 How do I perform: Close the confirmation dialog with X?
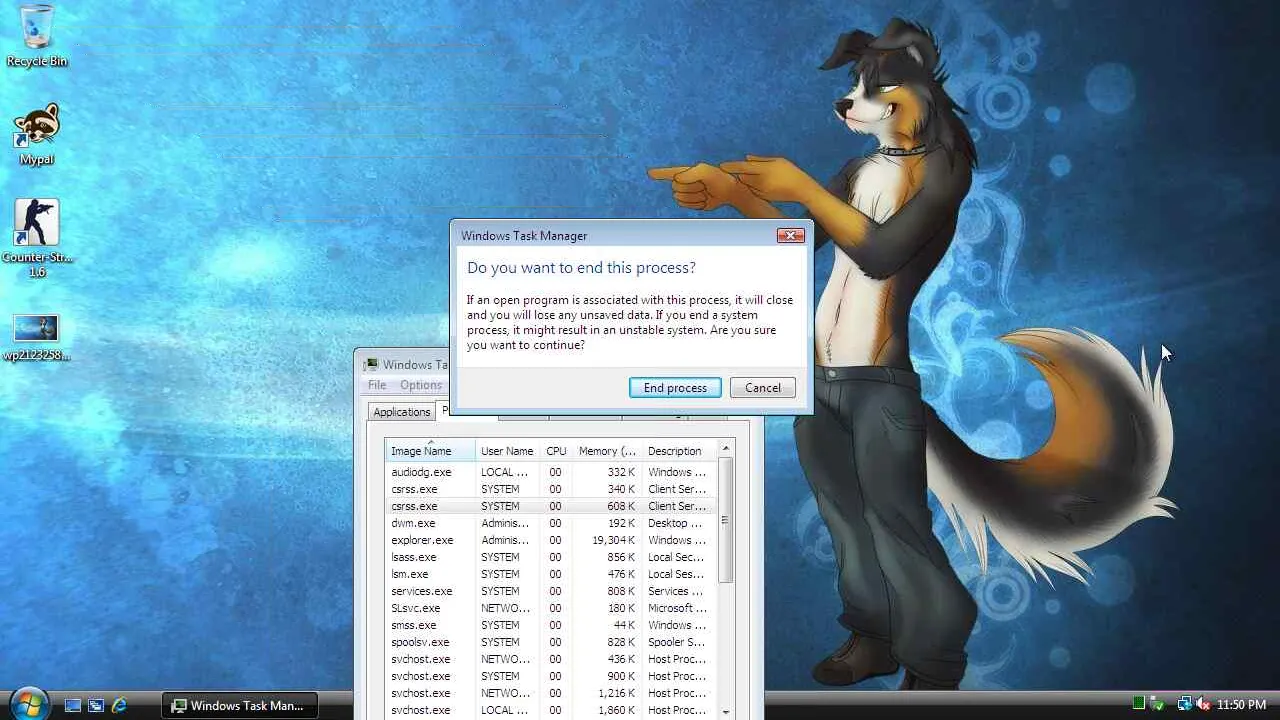(790, 236)
